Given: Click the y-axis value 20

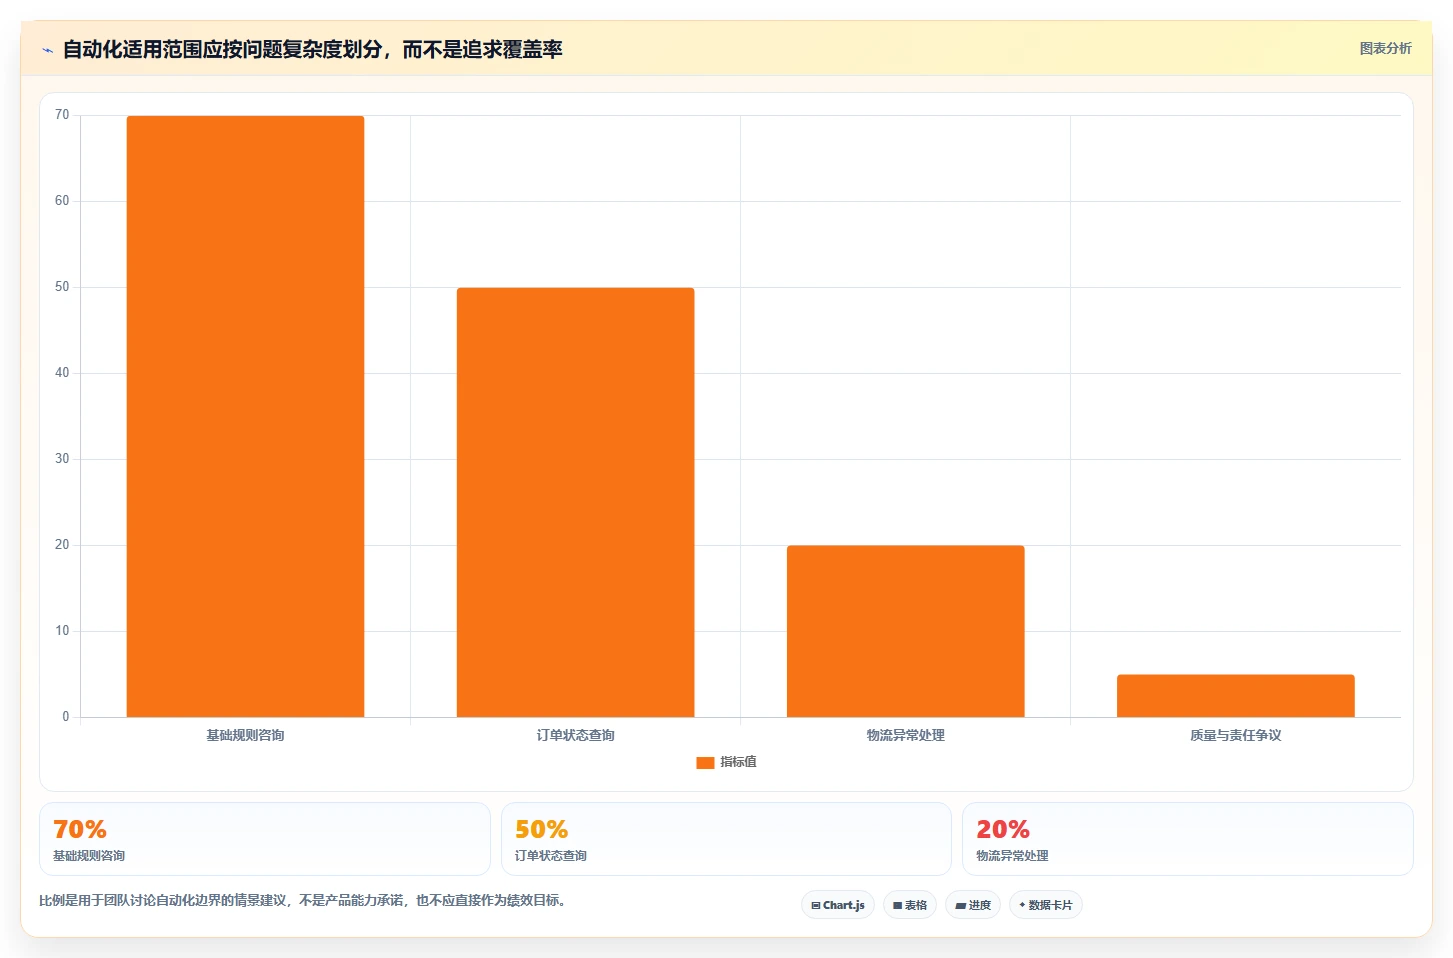Looking at the screenshot, I should click(x=62, y=545).
